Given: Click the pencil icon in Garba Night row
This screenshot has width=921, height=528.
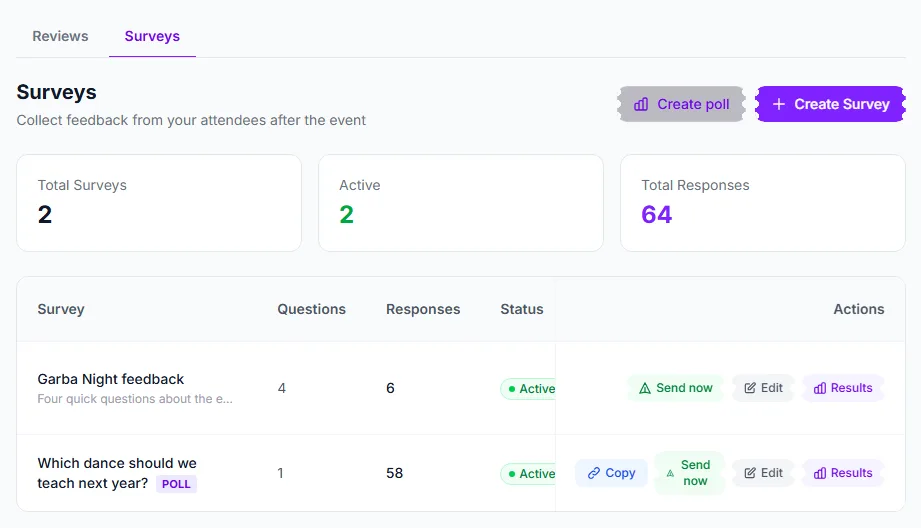Looking at the screenshot, I should (x=750, y=388).
